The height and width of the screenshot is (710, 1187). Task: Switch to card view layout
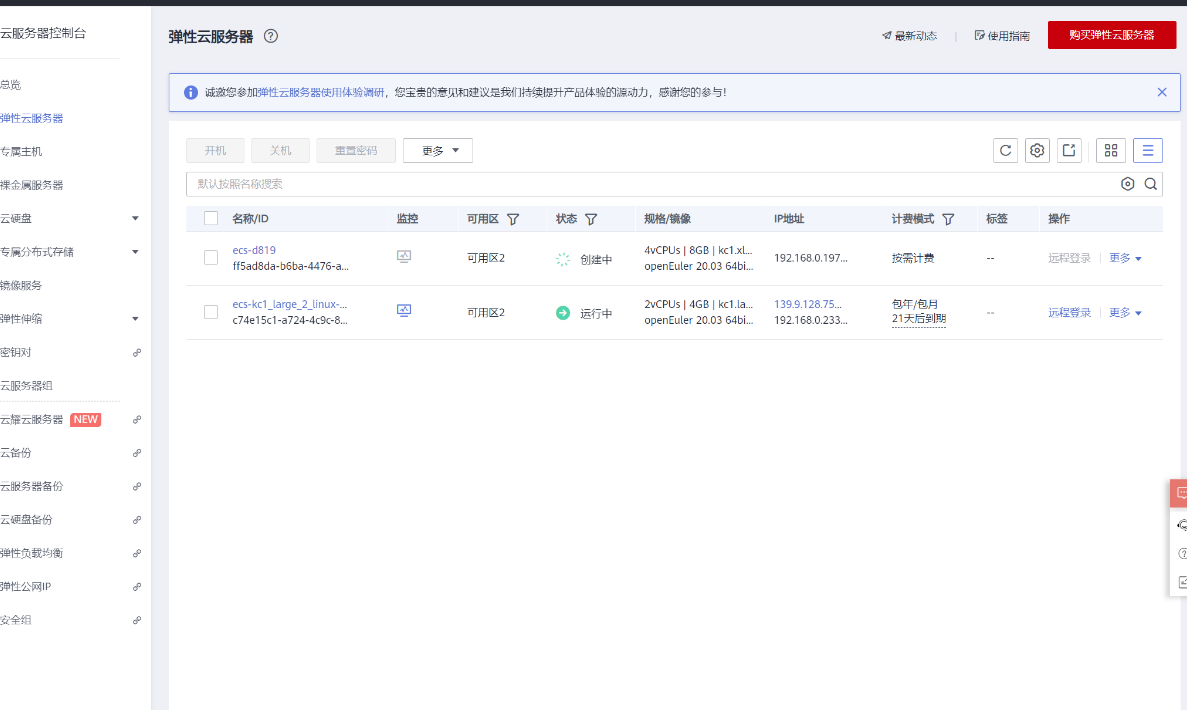pos(1110,150)
